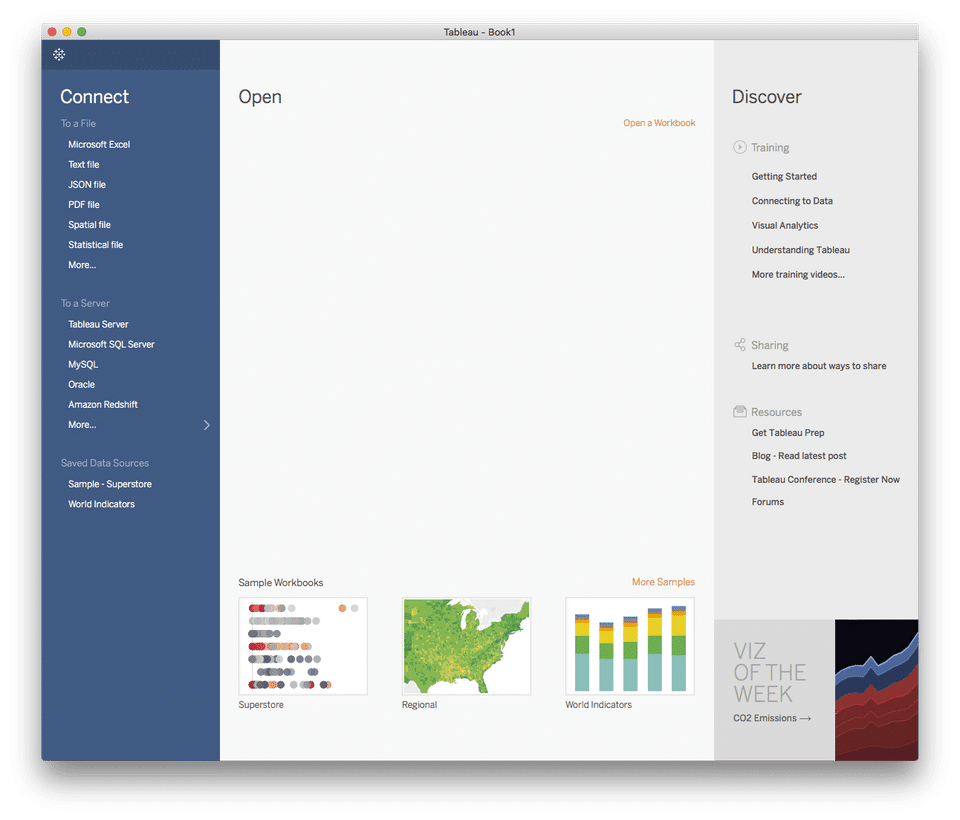
Task: Show more server connection options
Action: [82, 425]
